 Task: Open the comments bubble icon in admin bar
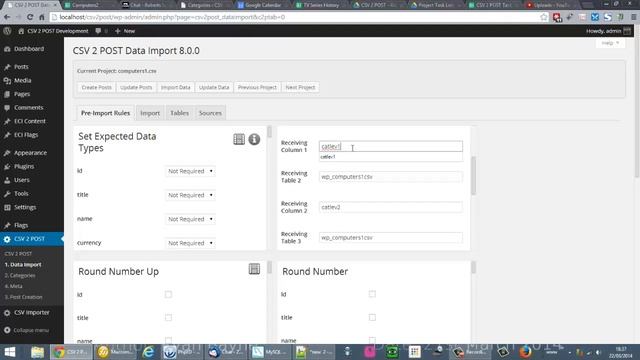point(98,31)
